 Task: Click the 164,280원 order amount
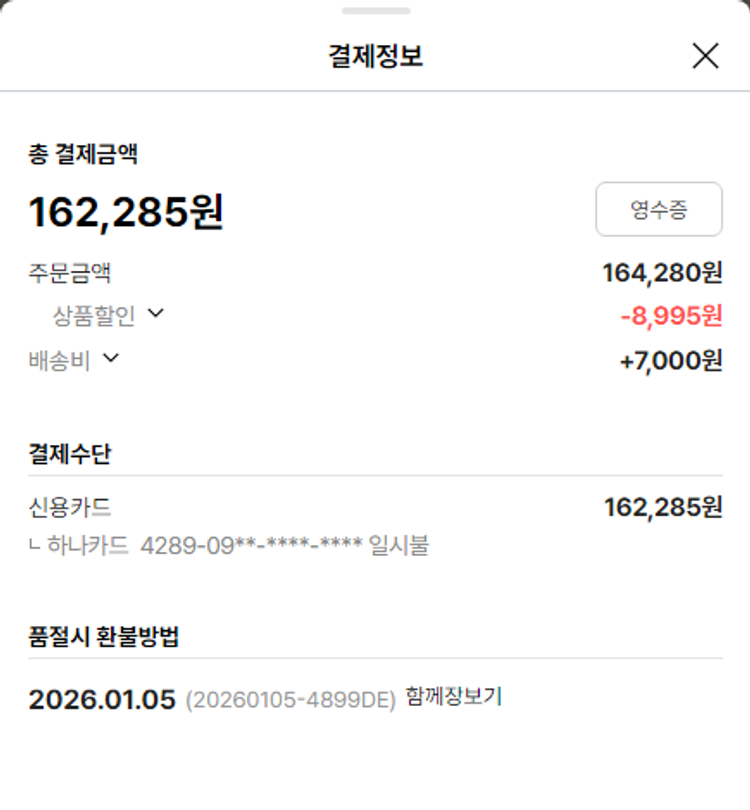pos(661,272)
